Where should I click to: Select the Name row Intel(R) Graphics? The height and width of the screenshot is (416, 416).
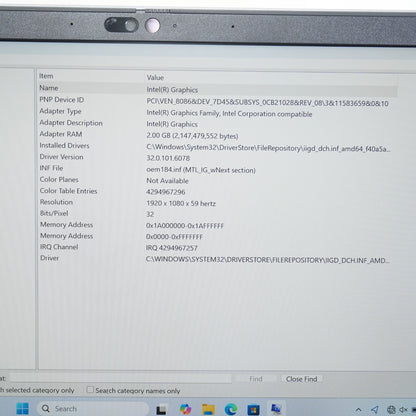pyautogui.click(x=218, y=89)
